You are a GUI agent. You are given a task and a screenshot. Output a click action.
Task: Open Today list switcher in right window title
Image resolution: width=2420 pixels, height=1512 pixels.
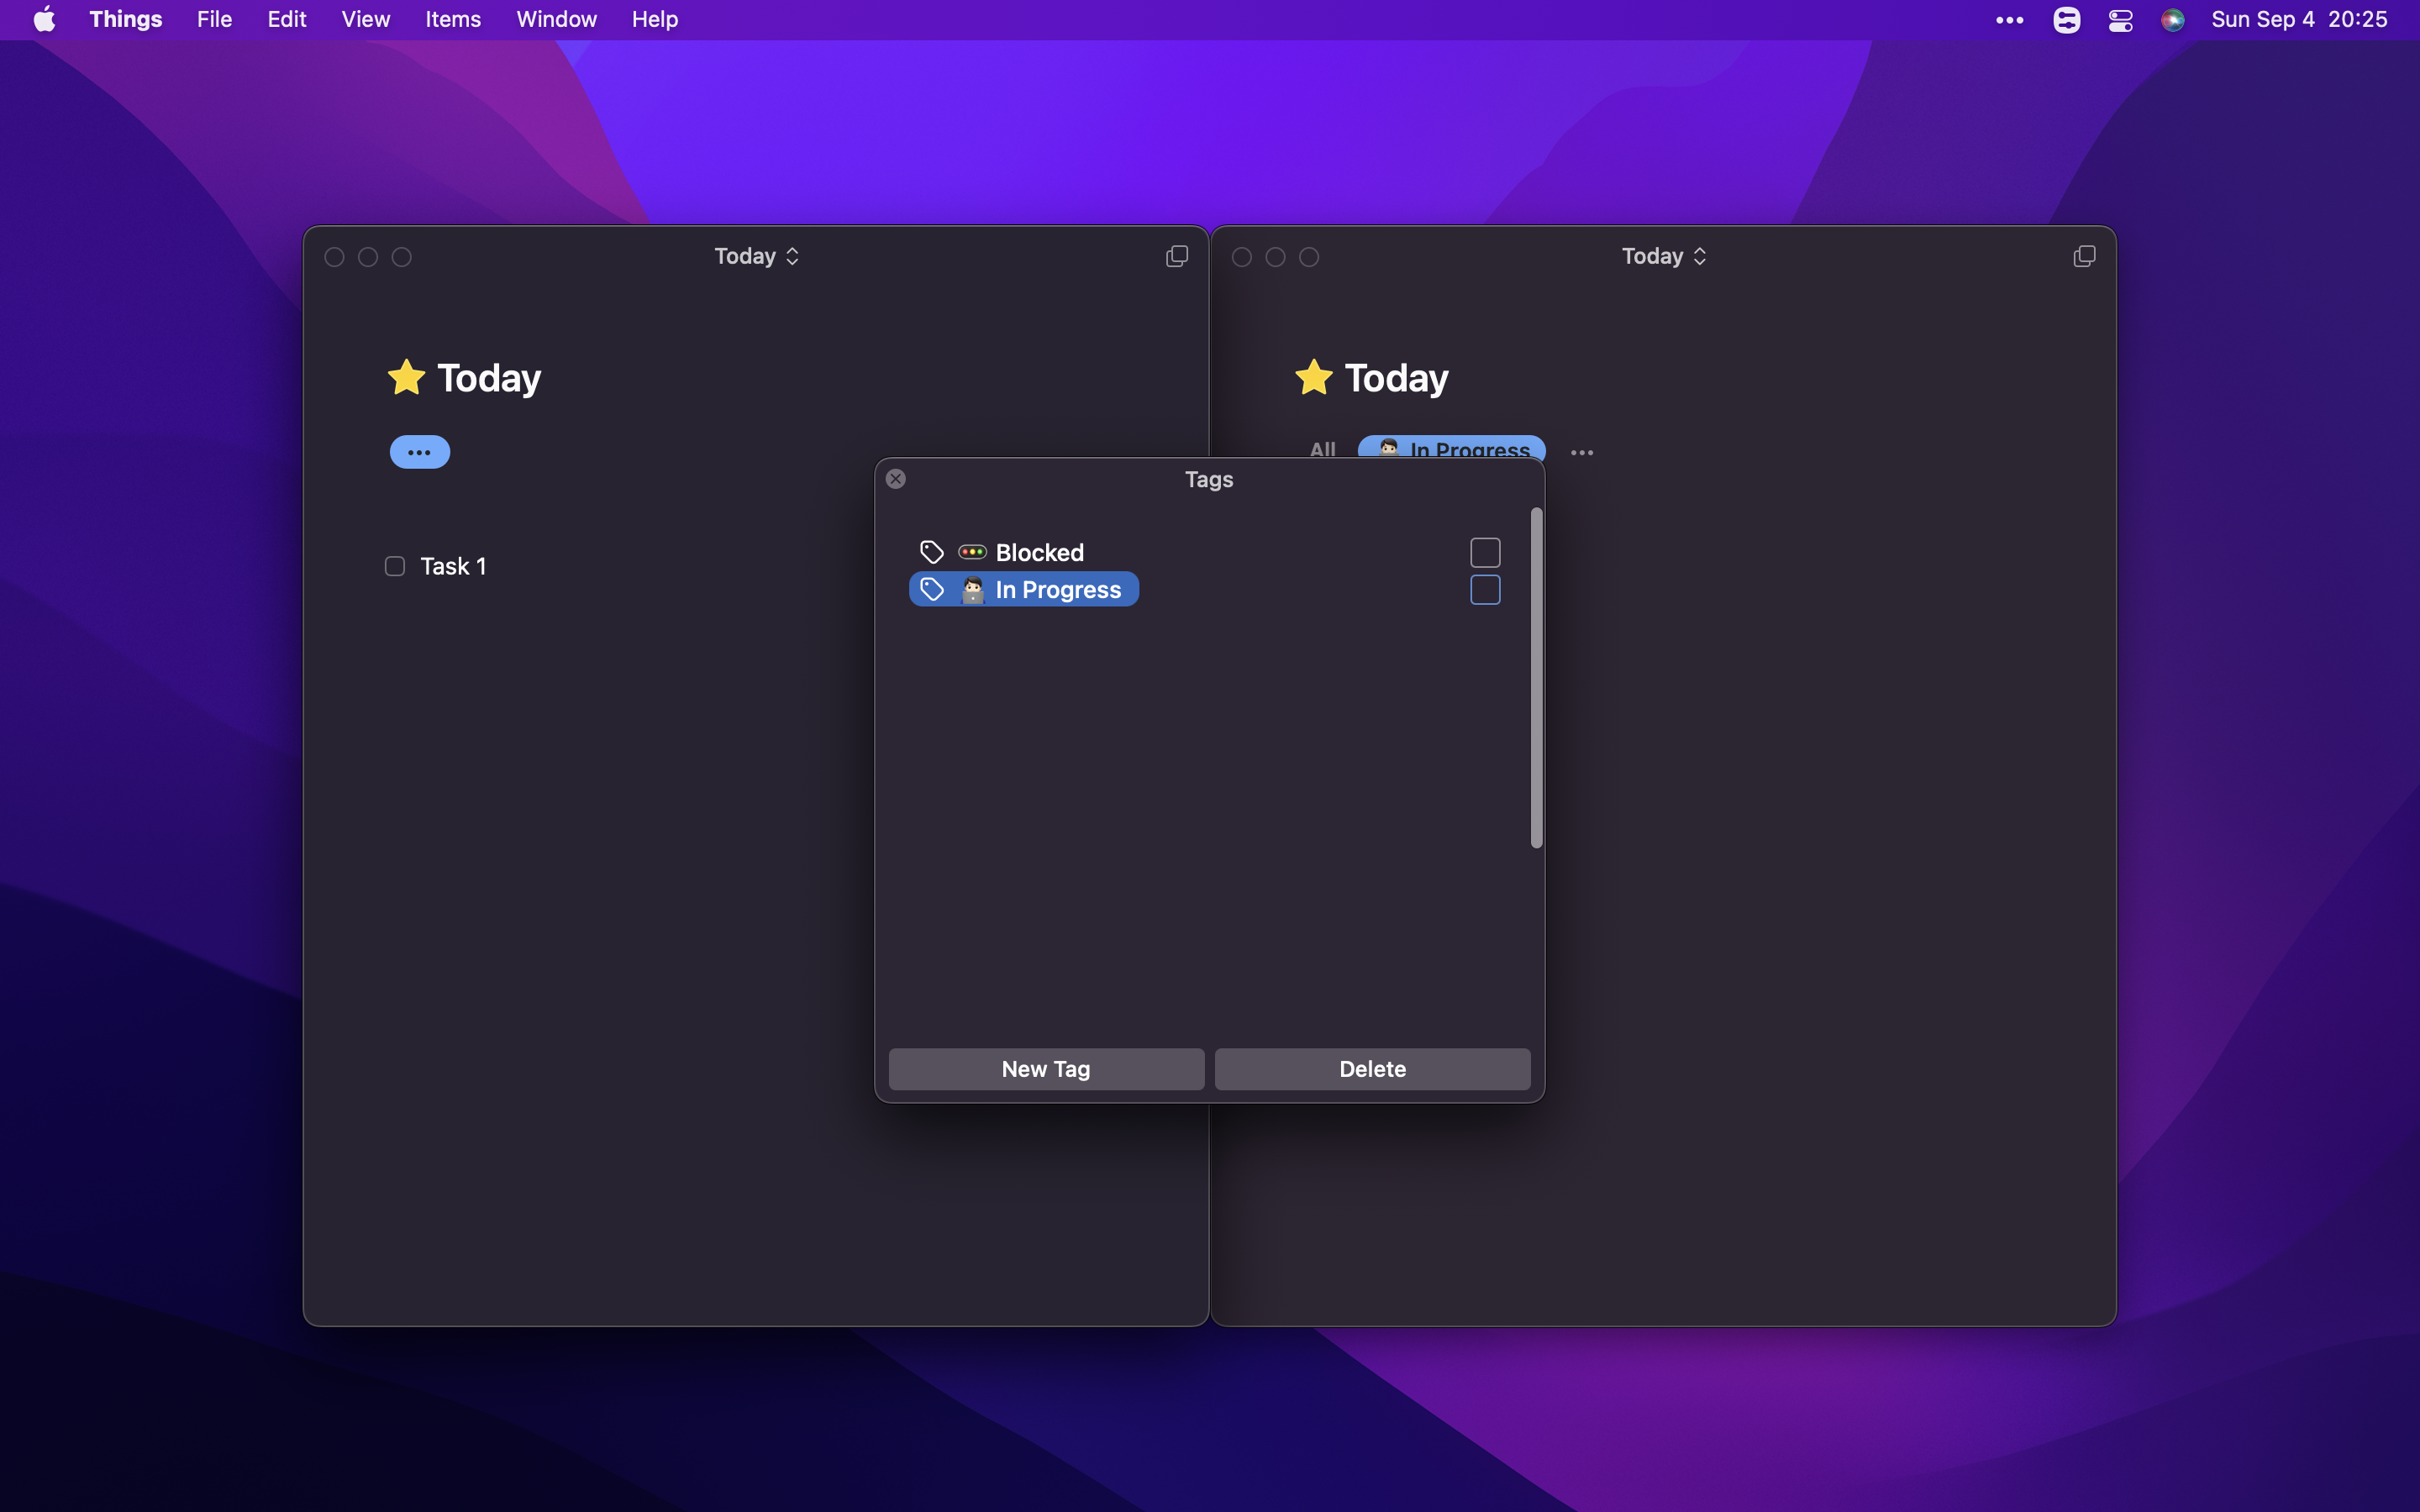1663,256
